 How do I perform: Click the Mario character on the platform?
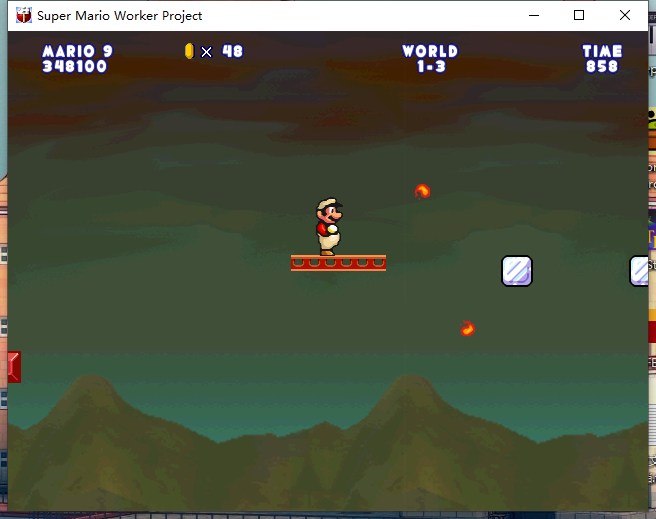(x=329, y=226)
